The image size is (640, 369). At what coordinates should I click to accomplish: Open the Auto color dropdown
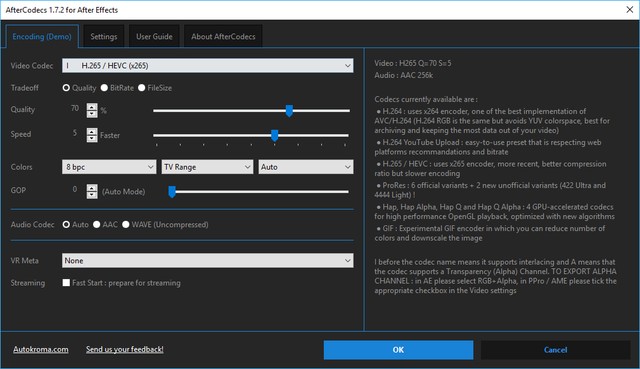306,167
